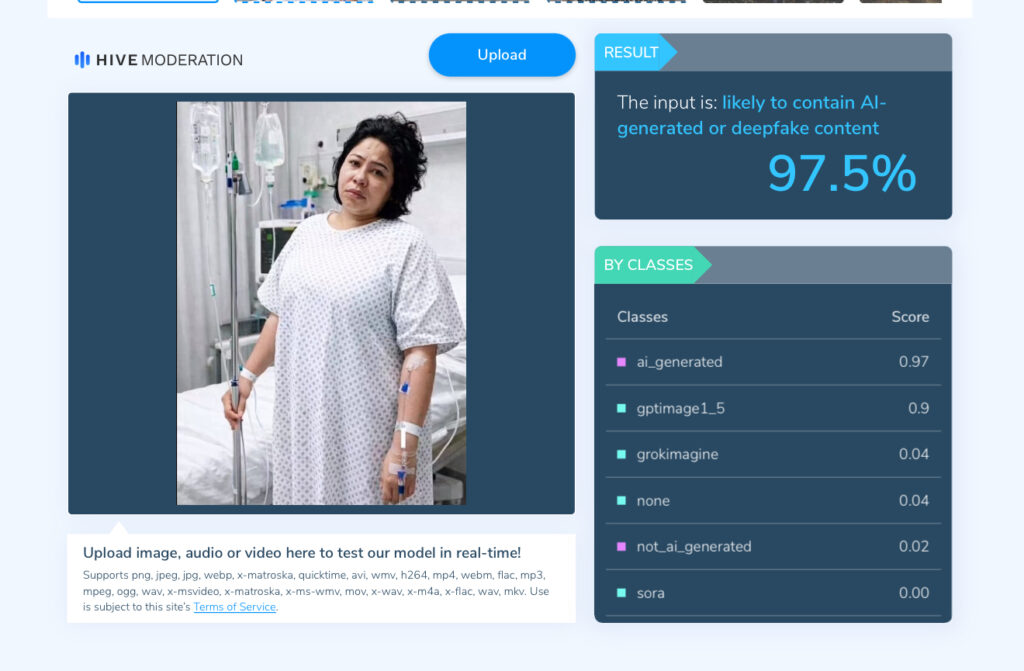Click the cyan square next to none

pos(622,500)
